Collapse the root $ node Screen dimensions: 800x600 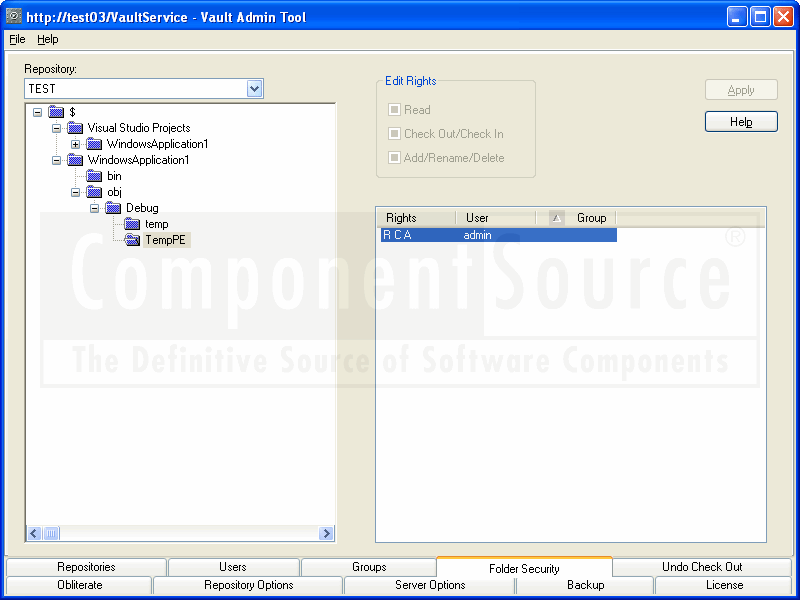coord(37,112)
